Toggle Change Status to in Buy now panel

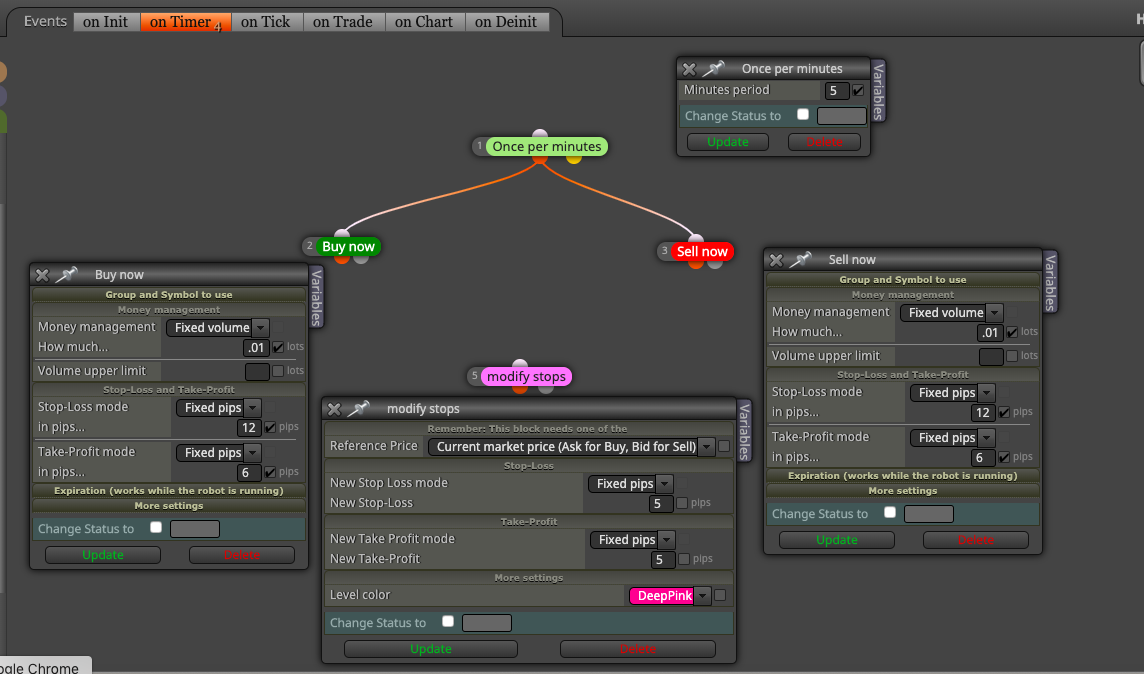click(x=156, y=527)
